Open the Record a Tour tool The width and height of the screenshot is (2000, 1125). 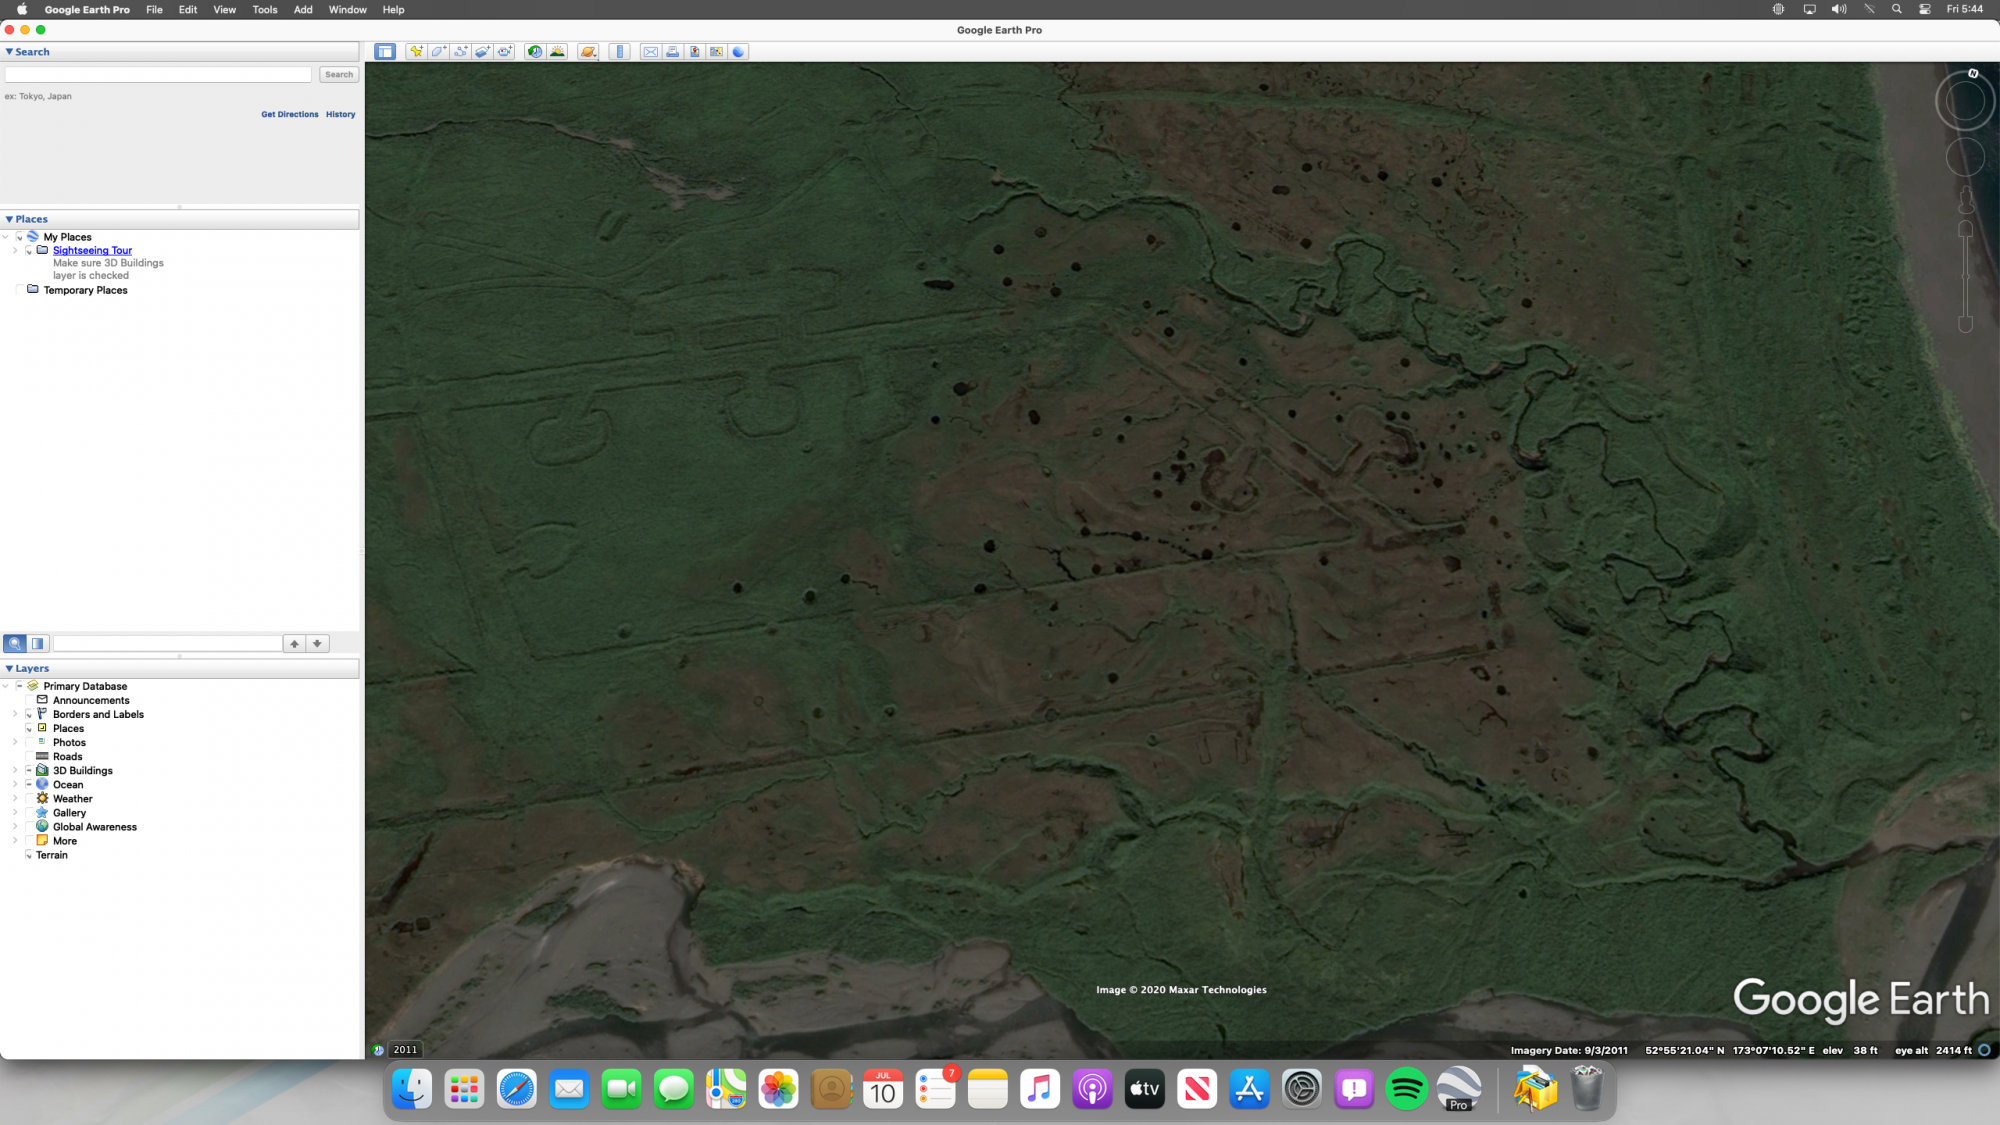tap(505, 52)
